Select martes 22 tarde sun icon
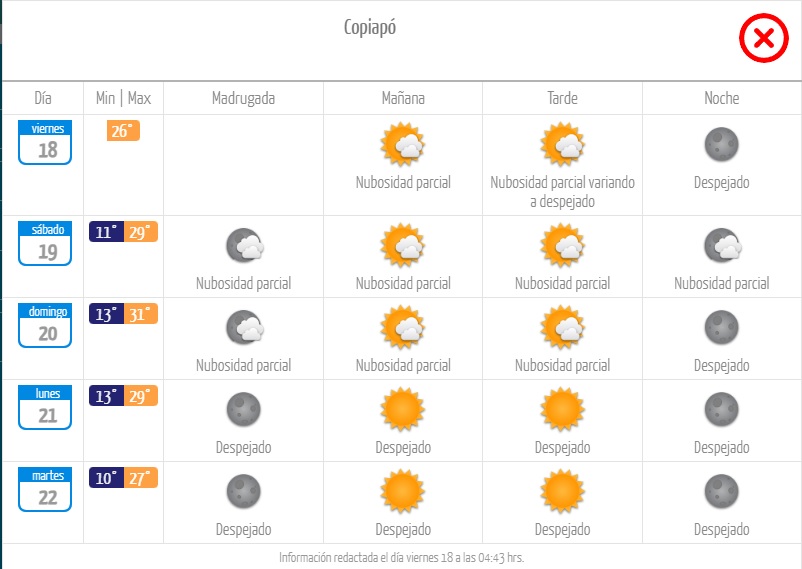This screenshot has height=569, width=802. pos(562,491)
